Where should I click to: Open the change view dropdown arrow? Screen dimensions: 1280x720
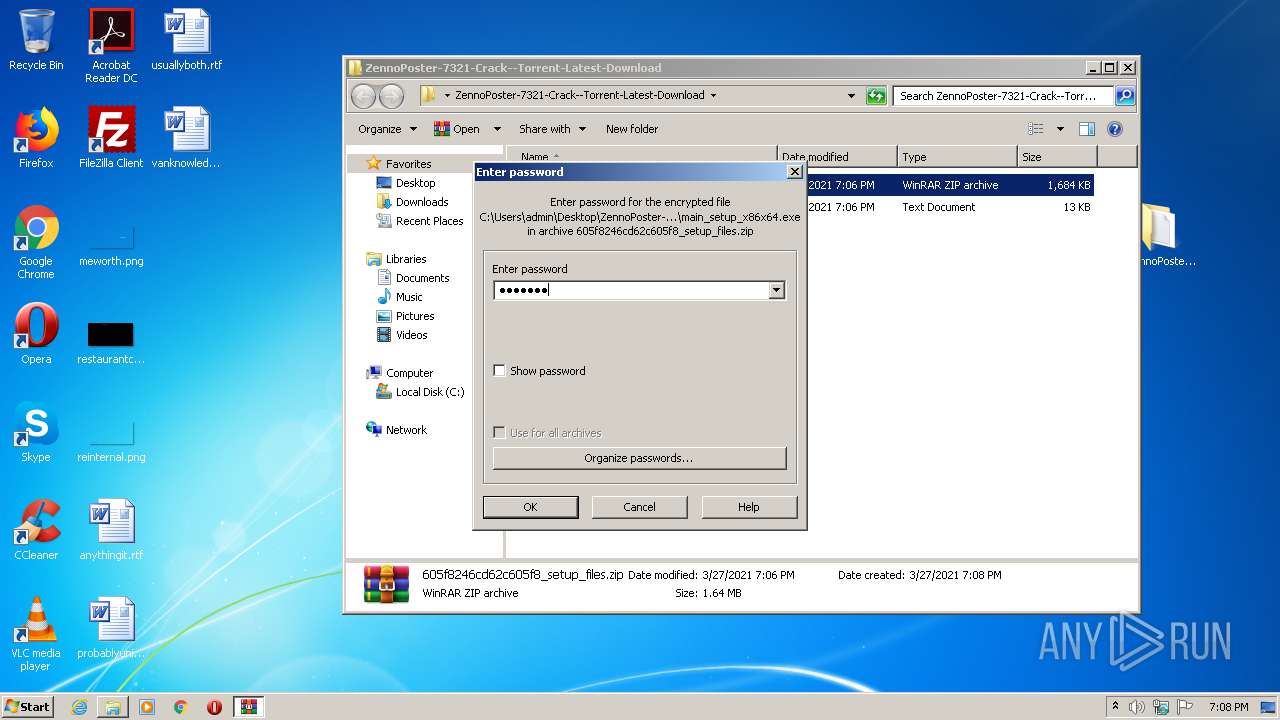pyautogui.click(x=1060, y=129)
